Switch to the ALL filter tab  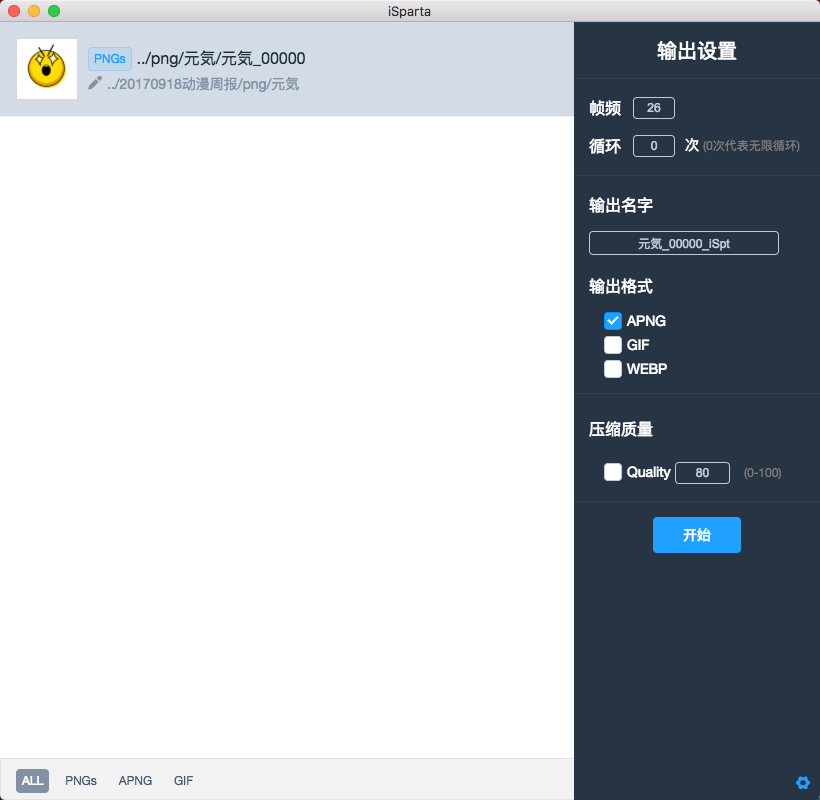click(32, 781)
